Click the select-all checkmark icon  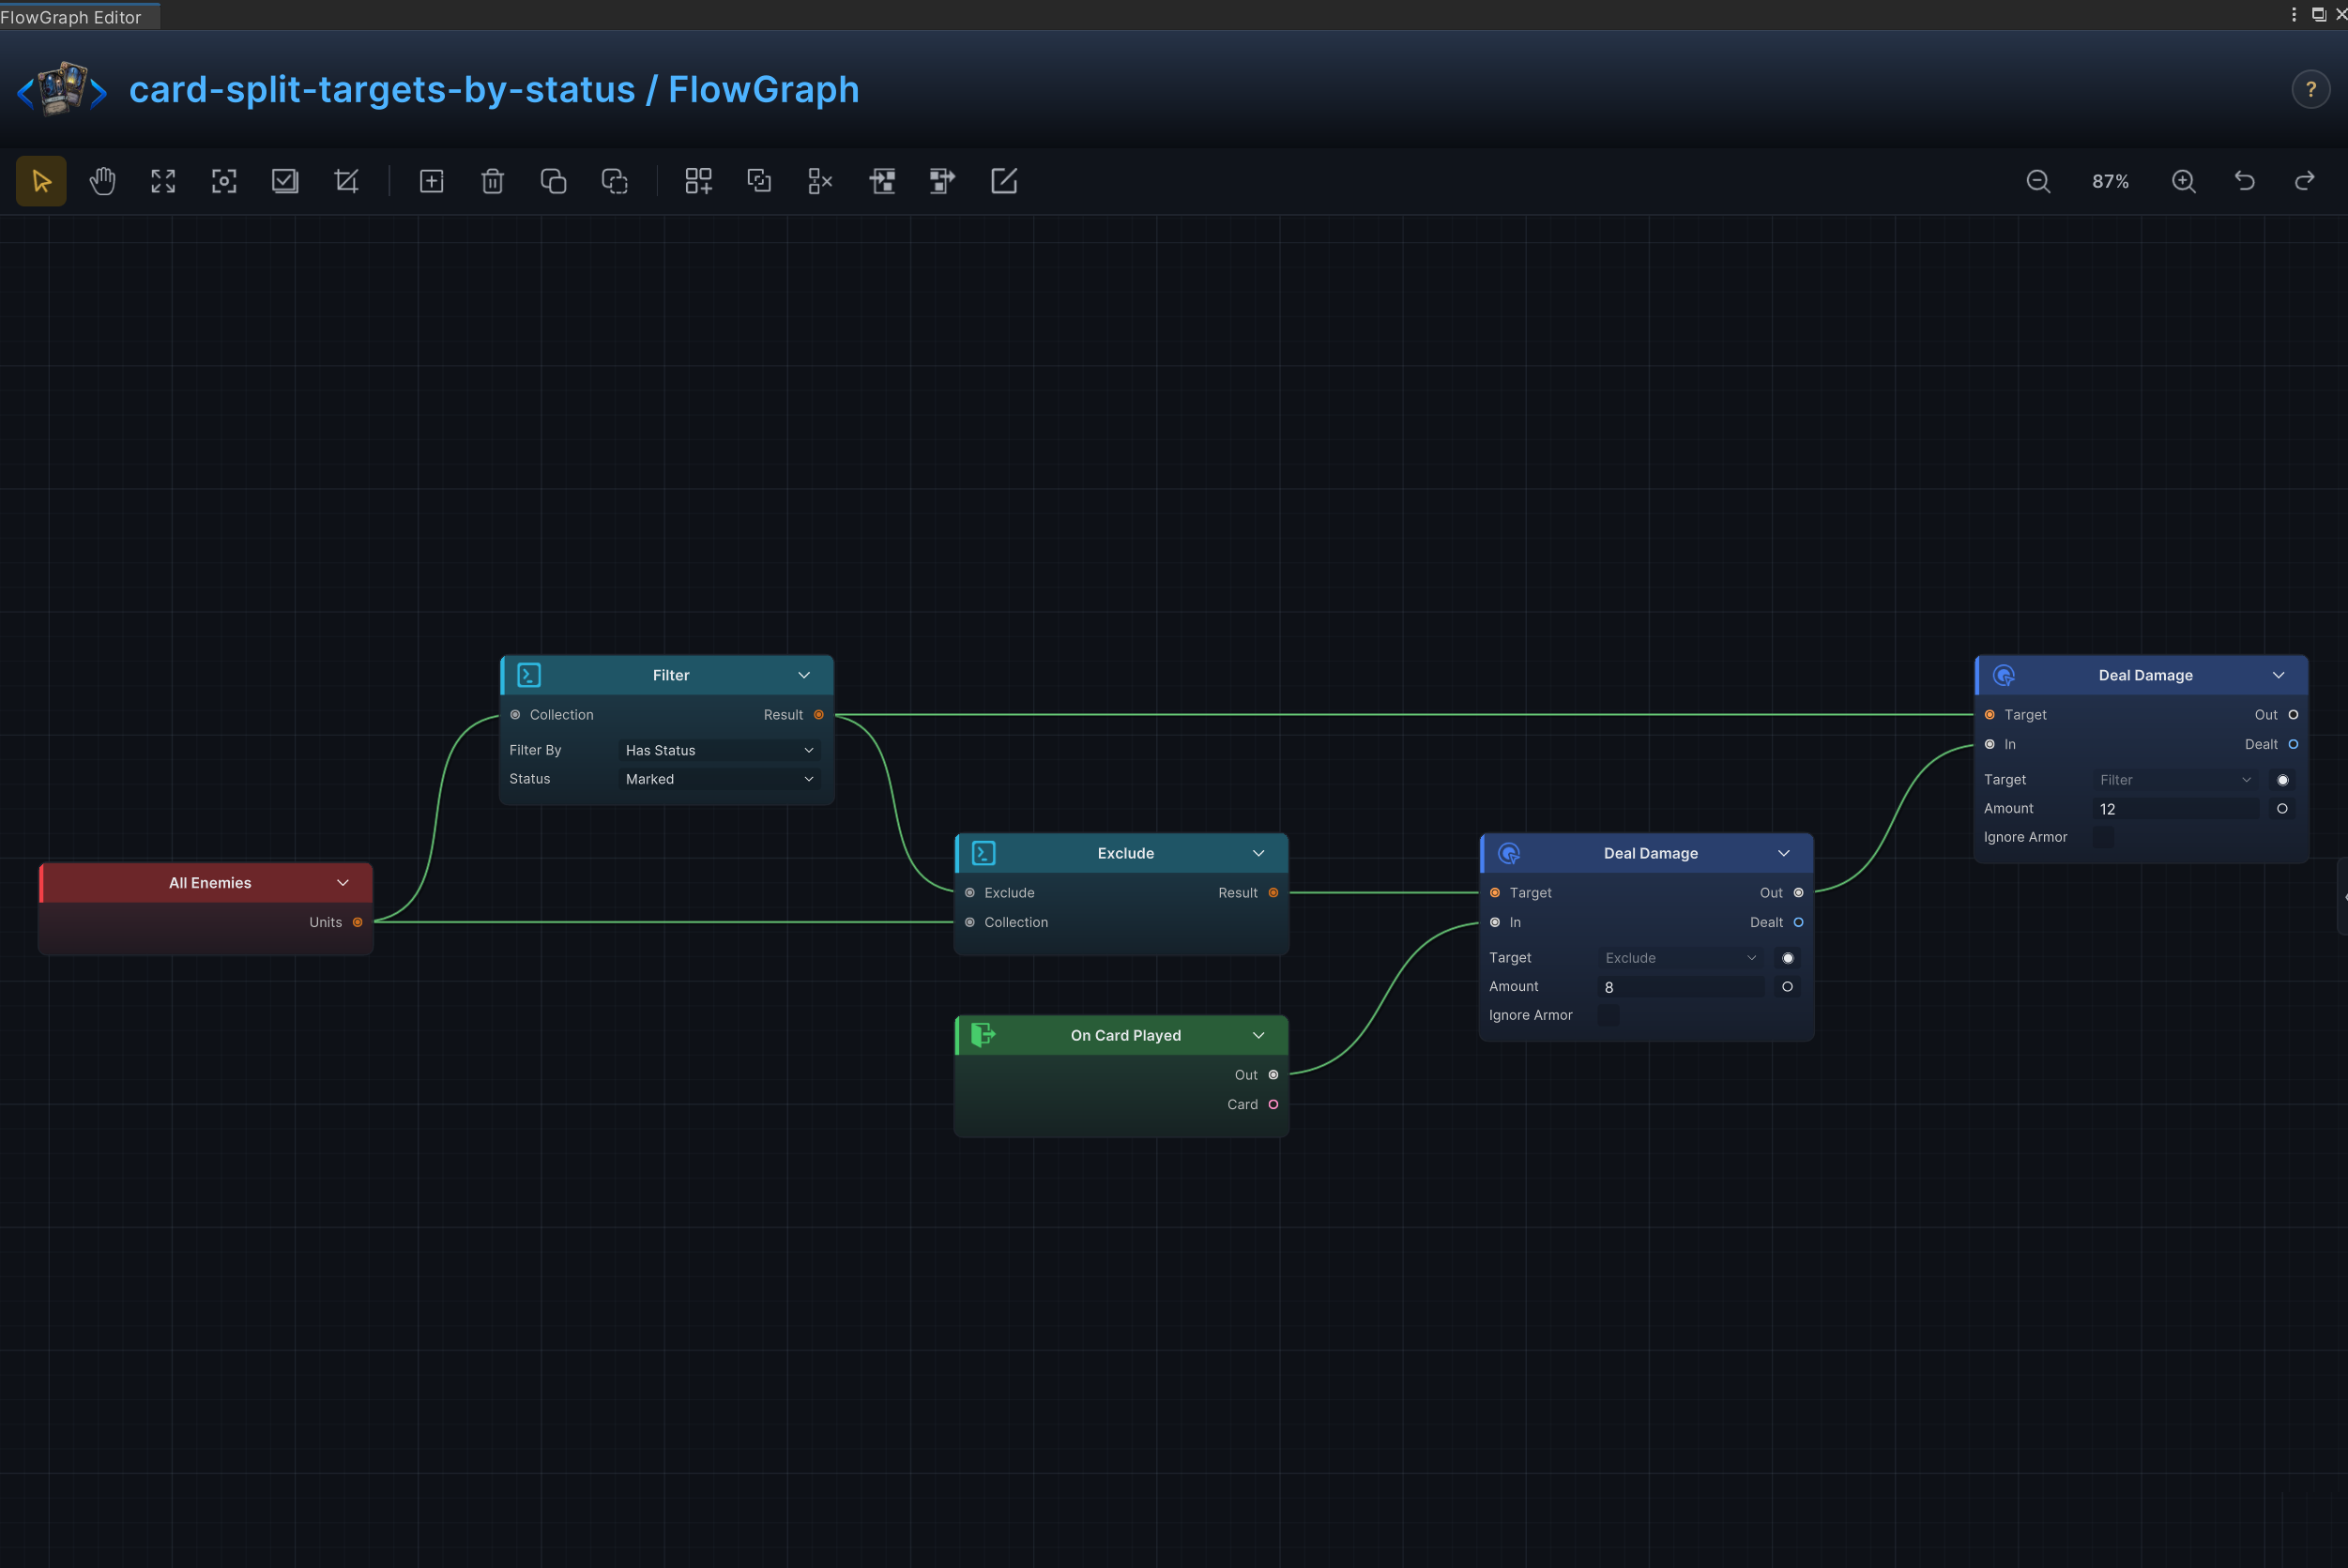point(285,181)
